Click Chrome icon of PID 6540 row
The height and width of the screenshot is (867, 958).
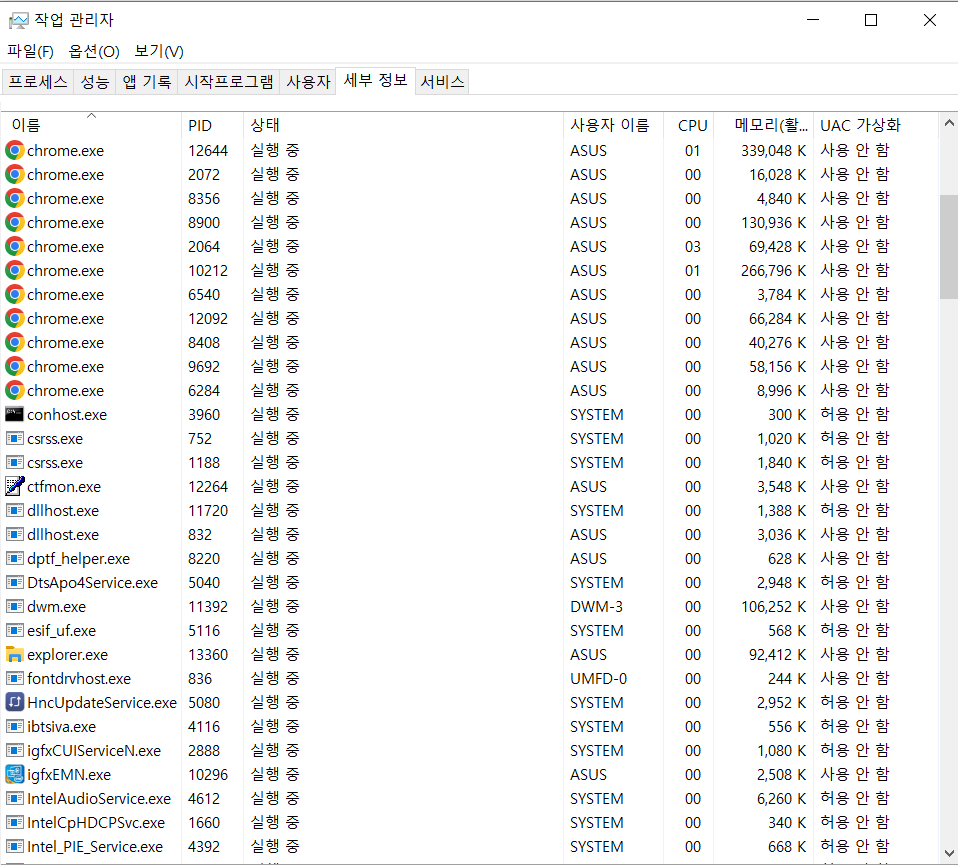(15, 294)
